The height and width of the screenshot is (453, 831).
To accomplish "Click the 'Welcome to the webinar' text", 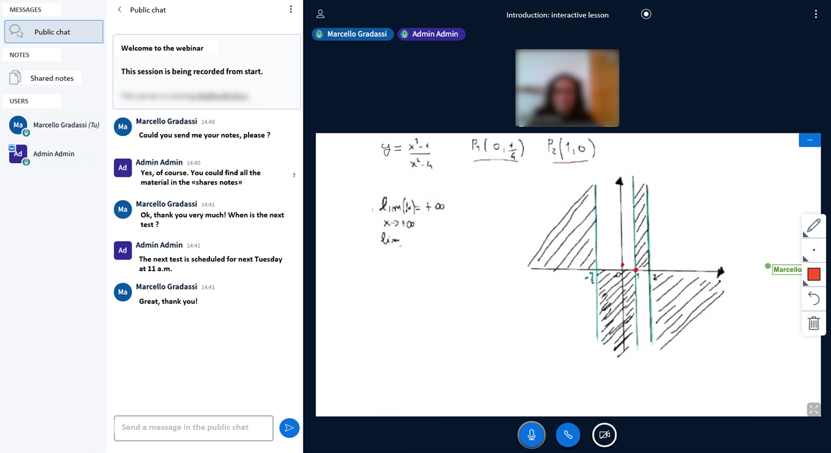I will point(162,48).
